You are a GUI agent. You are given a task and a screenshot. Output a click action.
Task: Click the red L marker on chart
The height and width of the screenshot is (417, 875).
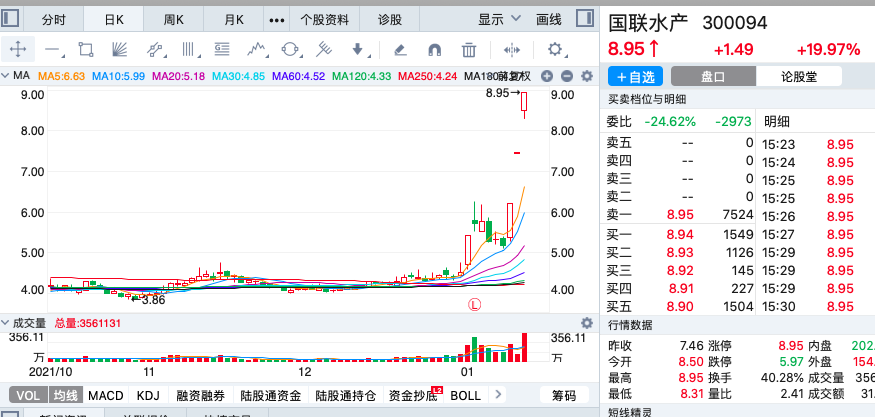(475, 305)
